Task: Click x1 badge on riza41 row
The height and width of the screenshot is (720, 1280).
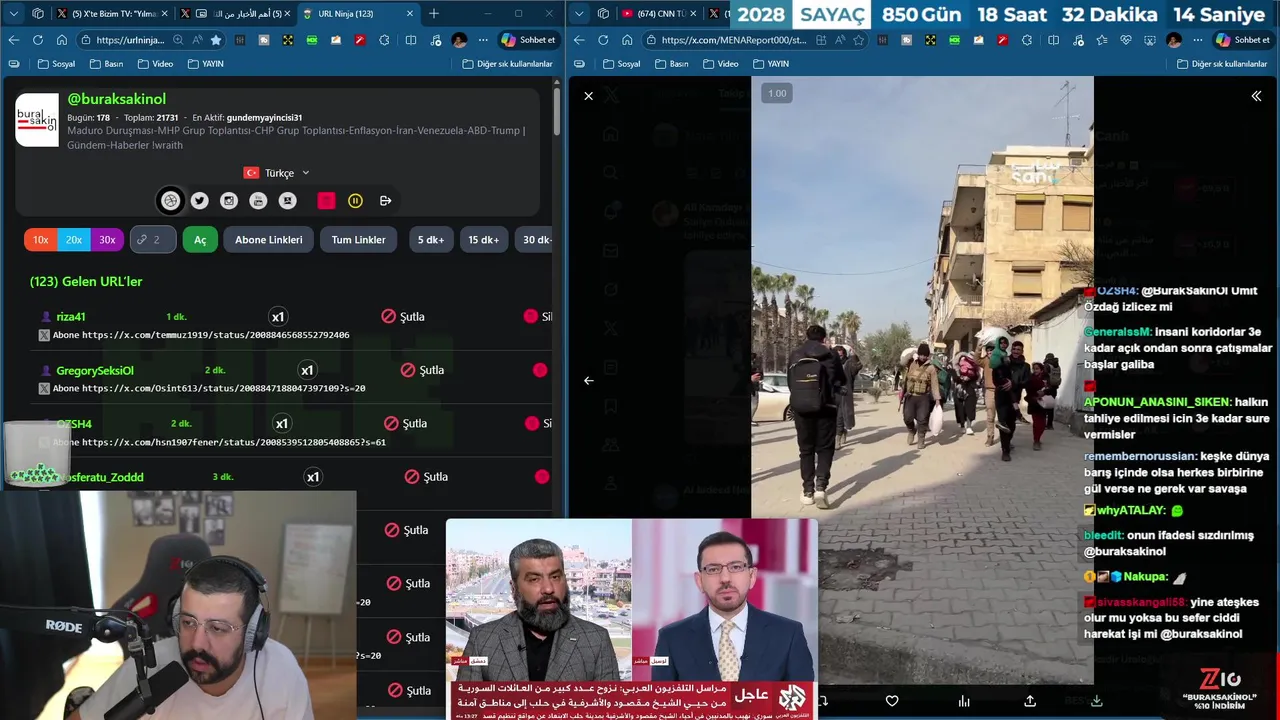Action: pos(278,317)
